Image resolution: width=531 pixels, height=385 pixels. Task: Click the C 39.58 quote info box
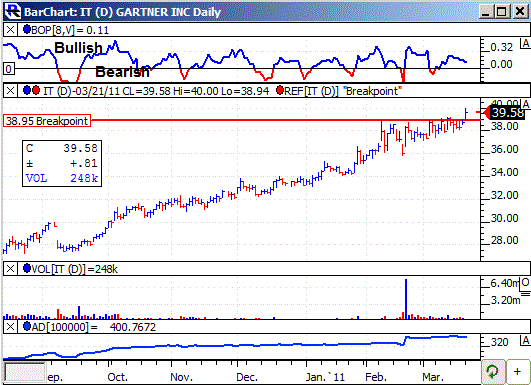pos(62,164)
